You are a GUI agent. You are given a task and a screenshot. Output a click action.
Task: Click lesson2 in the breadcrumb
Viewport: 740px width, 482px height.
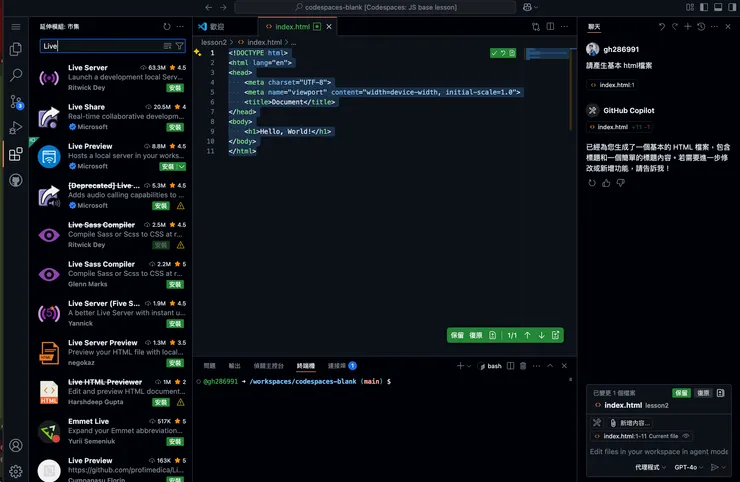214,42
